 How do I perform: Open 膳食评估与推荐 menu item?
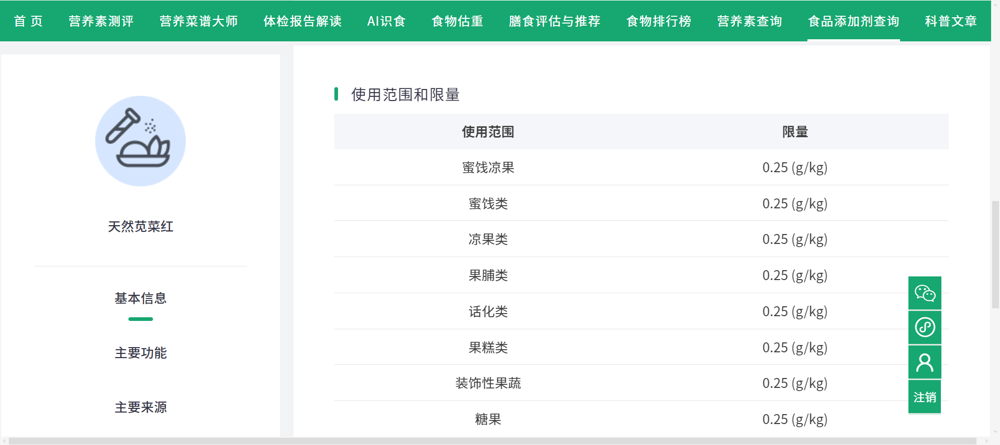554,21
